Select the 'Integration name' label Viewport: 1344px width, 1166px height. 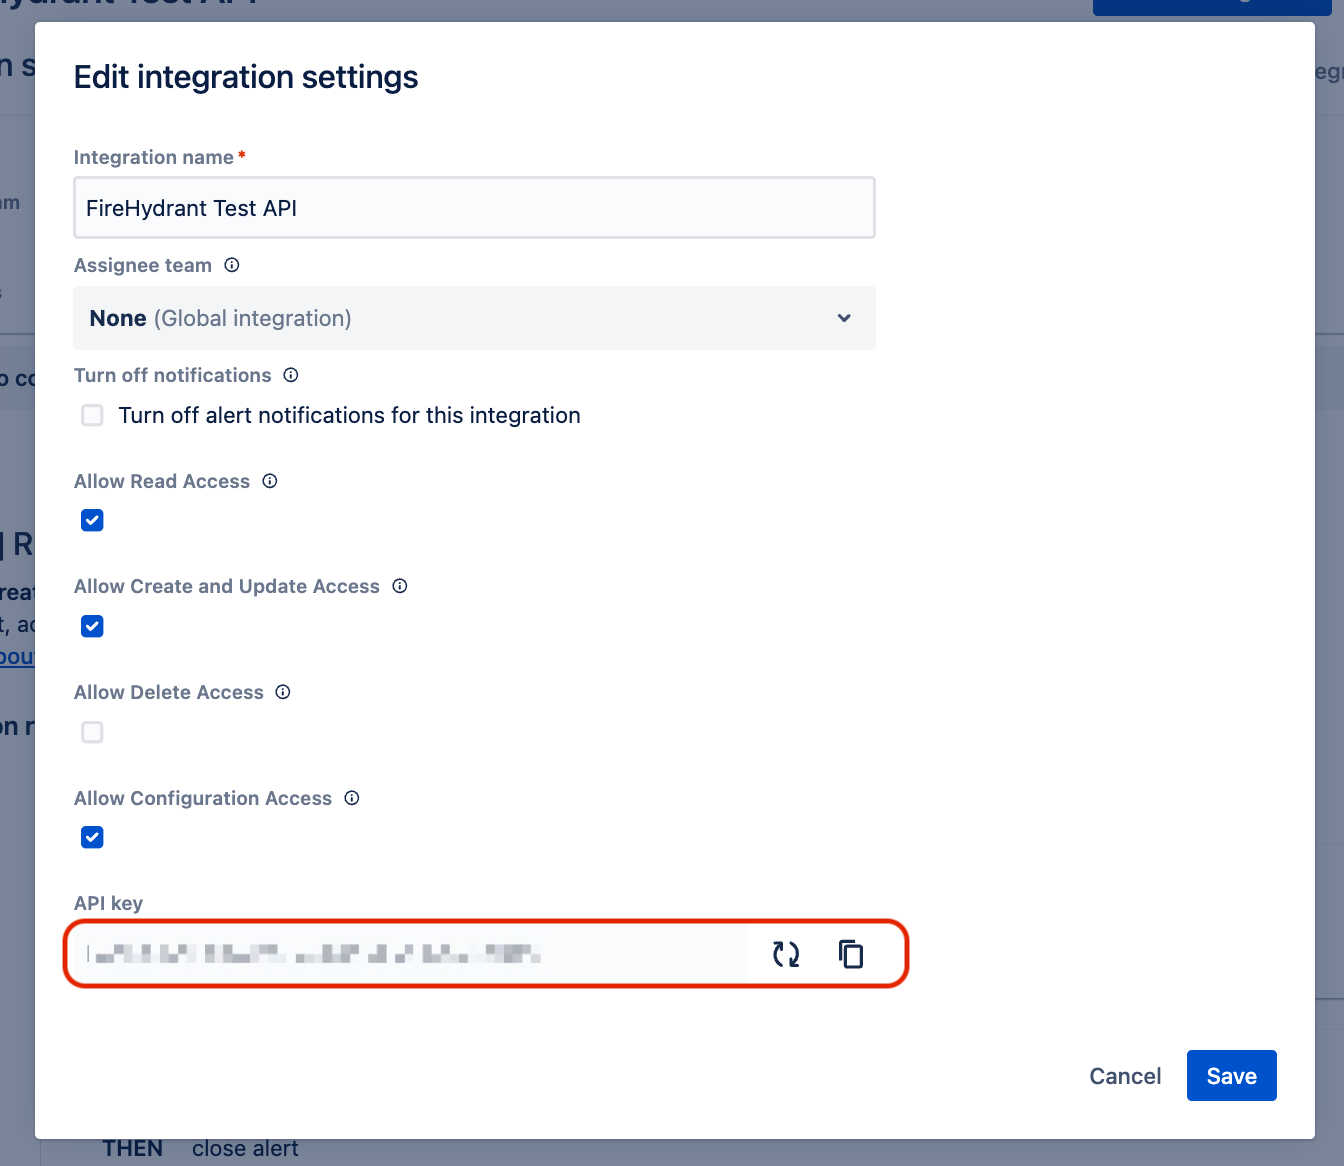[154, 157]
